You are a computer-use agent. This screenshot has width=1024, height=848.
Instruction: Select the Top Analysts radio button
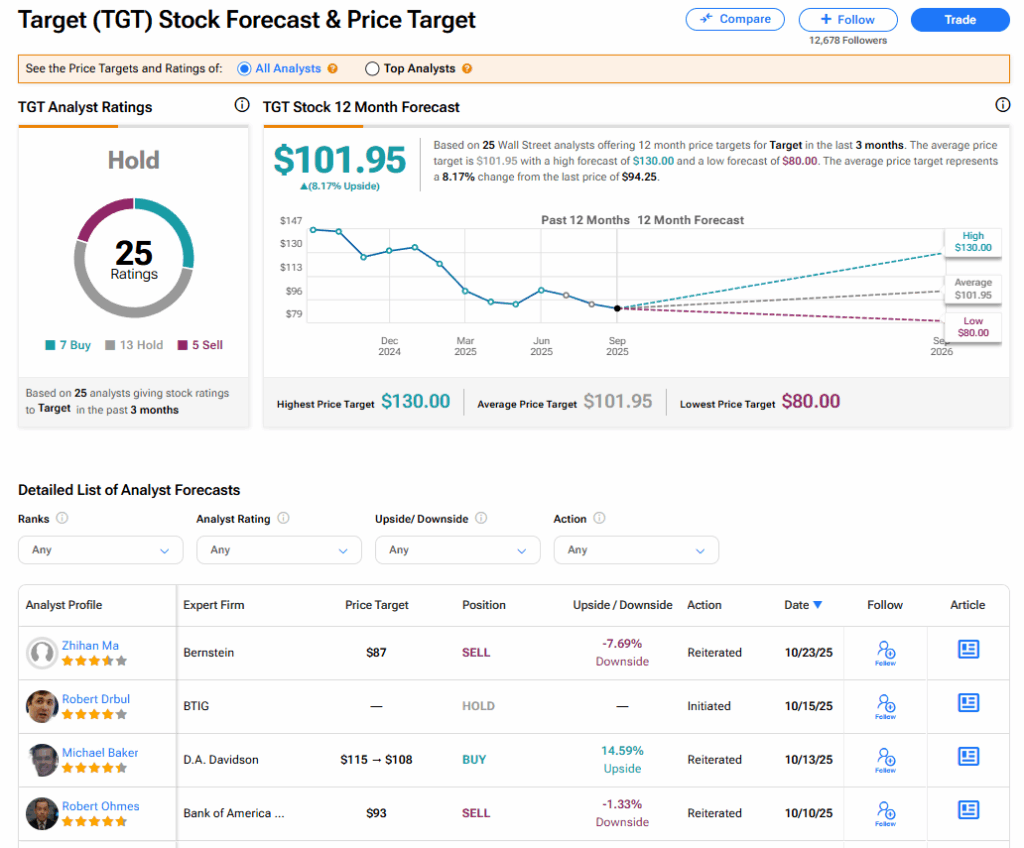[x=372, y=69]
